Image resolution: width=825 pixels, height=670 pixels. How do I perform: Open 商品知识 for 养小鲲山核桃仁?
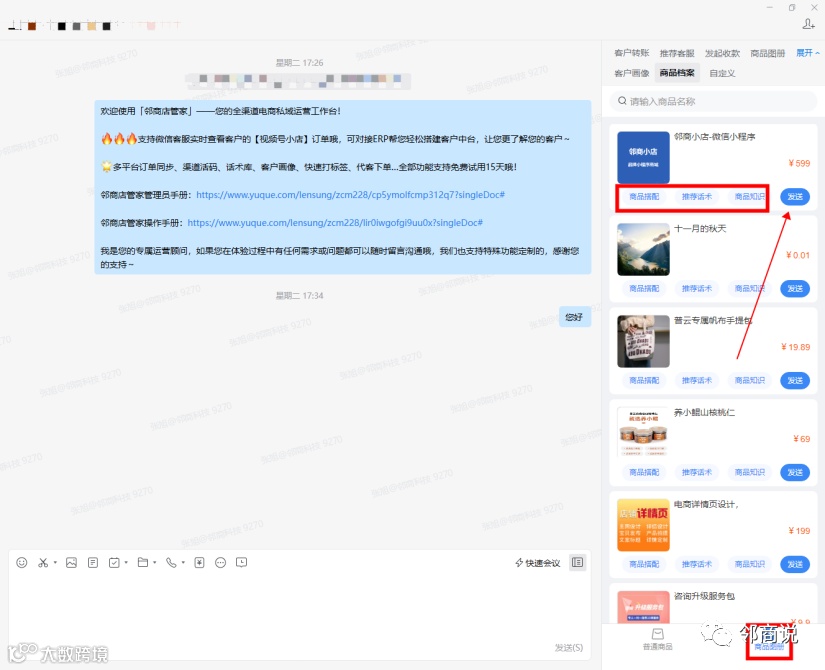pos(749,472)
